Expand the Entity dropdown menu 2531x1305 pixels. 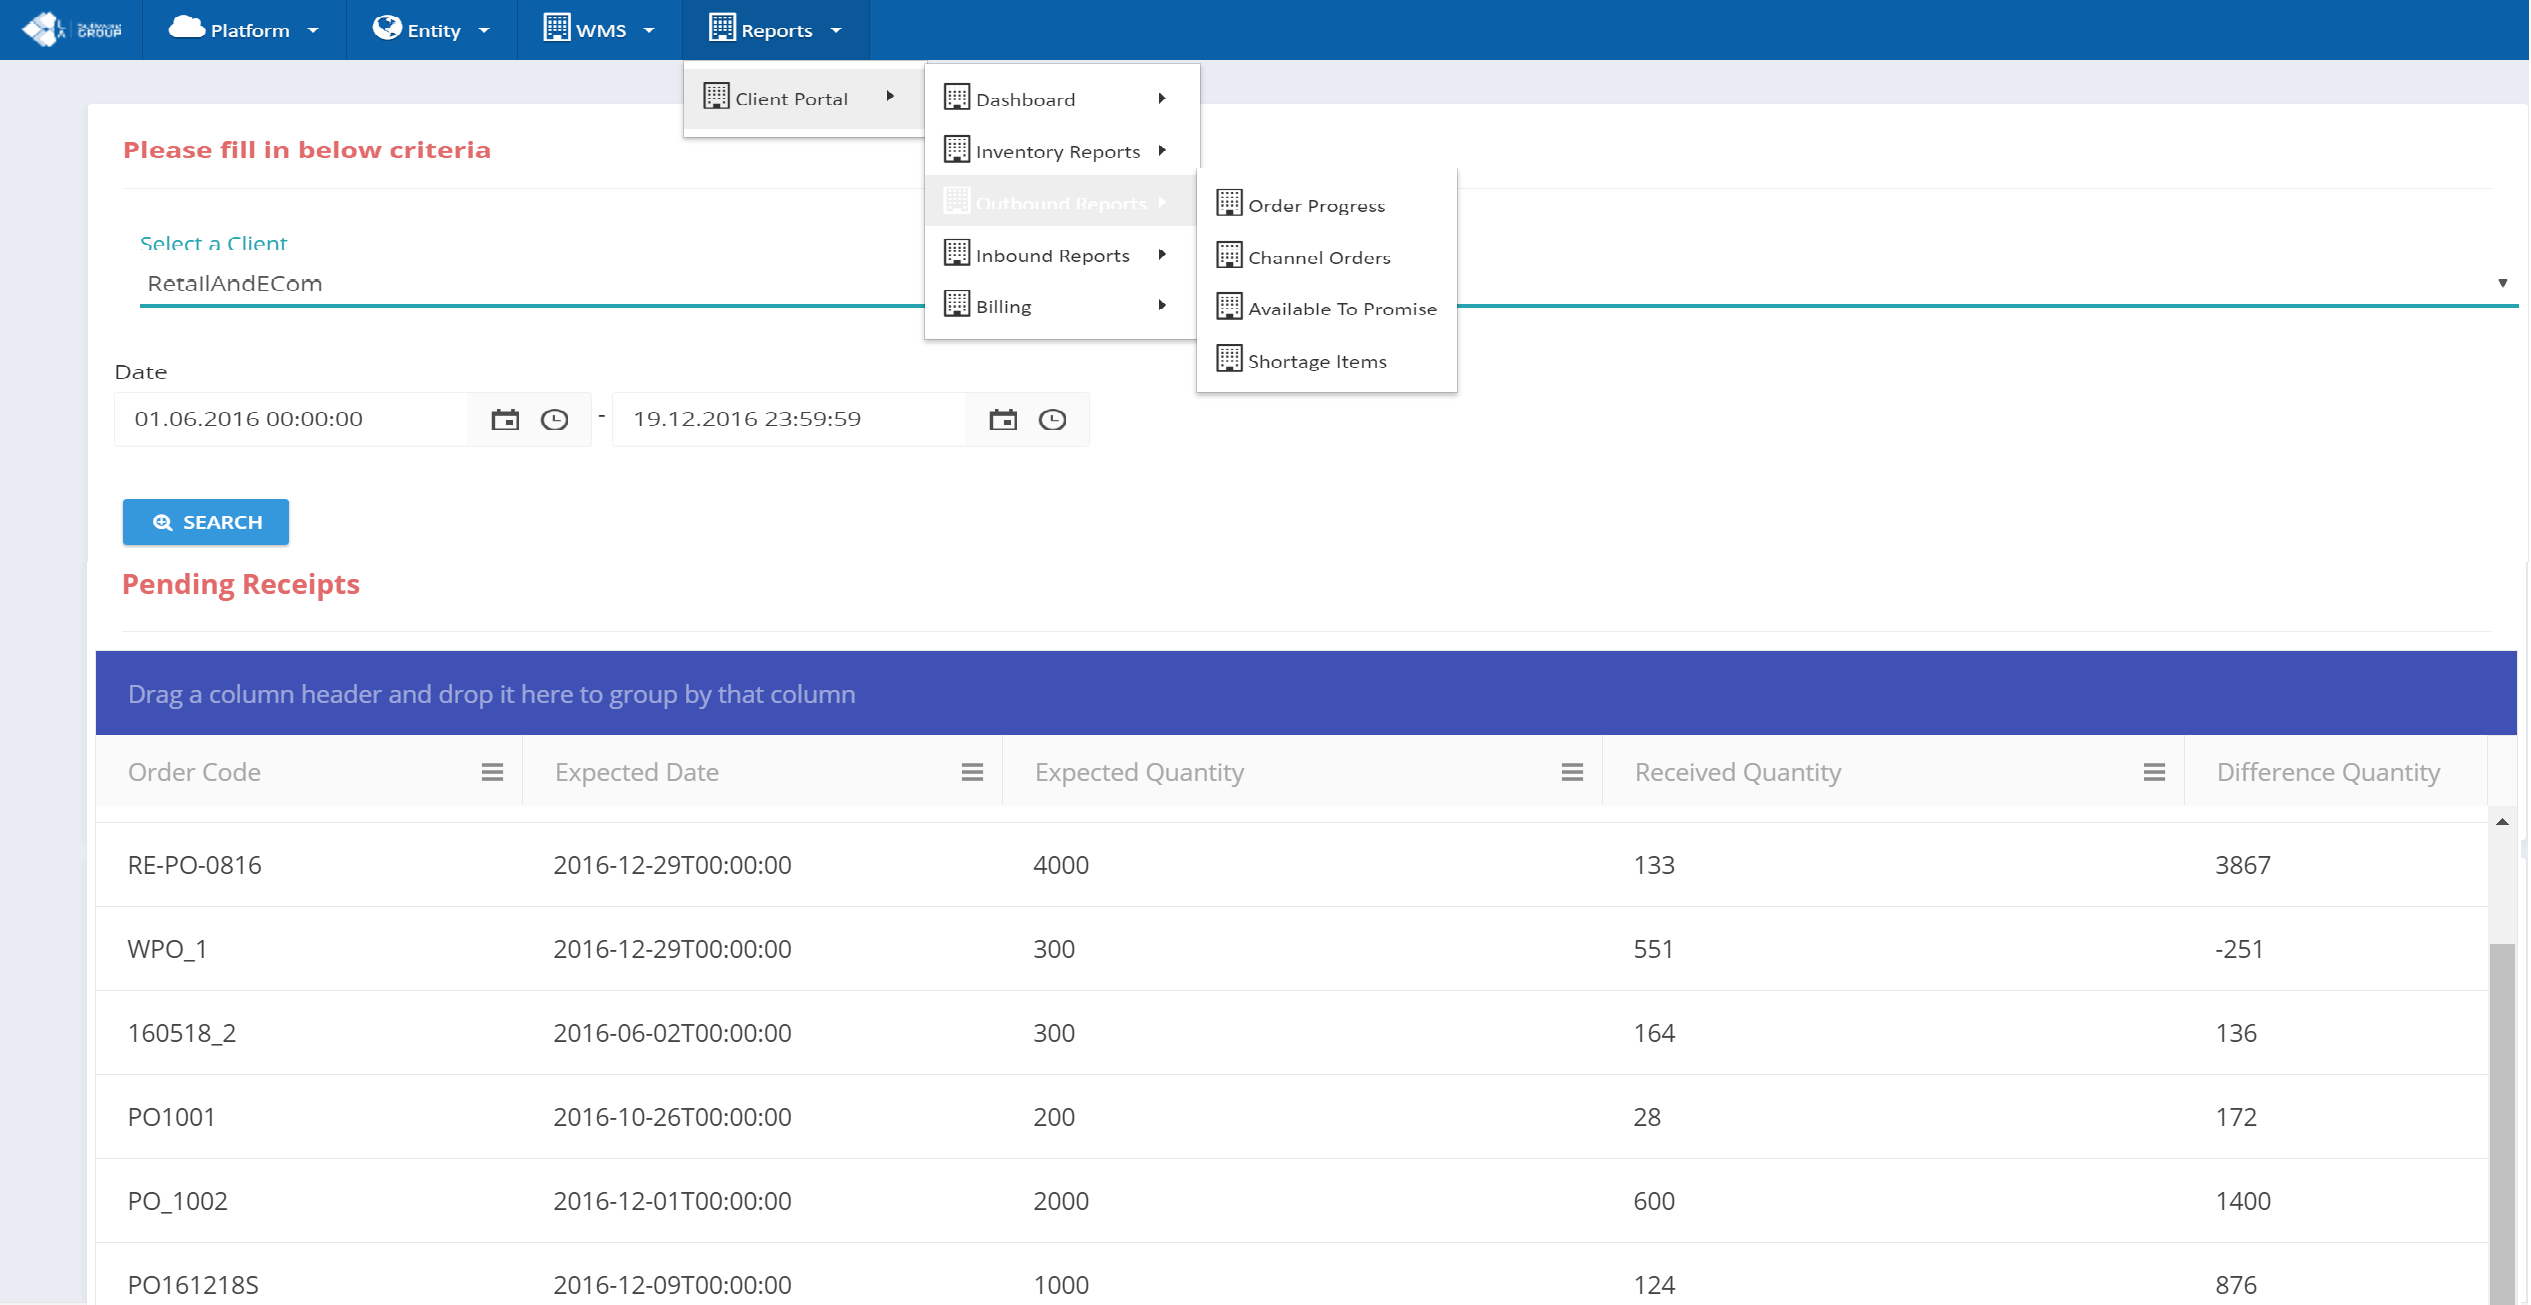pyautogui.click(x=431, y=30)
